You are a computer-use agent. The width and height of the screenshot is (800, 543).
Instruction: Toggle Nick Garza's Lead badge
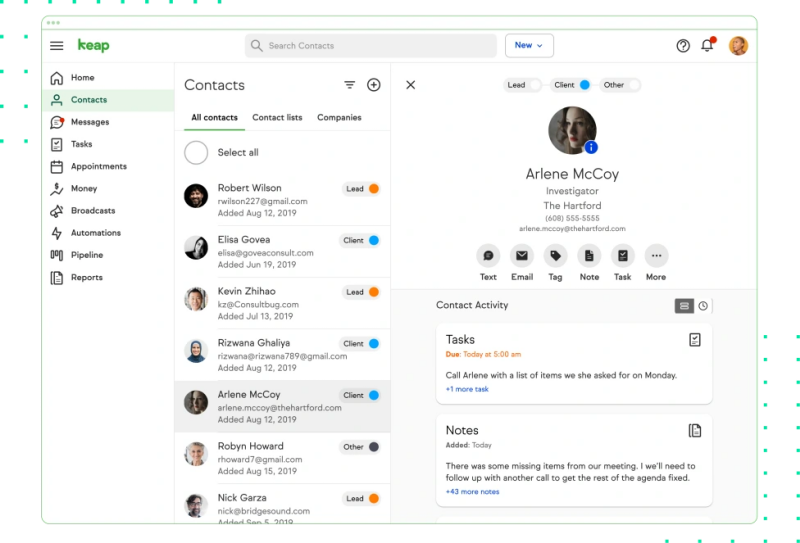[361, 499]
